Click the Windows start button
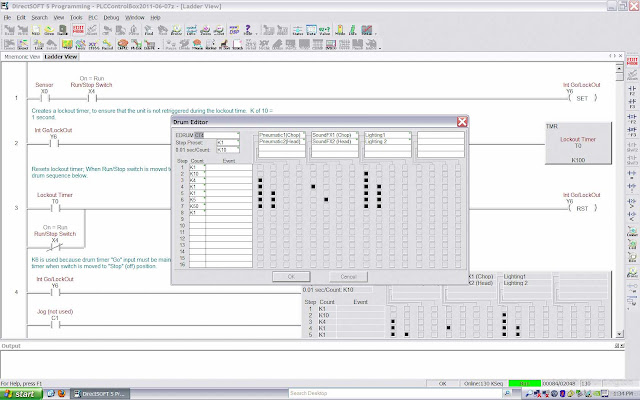The width and height of the screenshot is (640, 400). tap(20, 393)
